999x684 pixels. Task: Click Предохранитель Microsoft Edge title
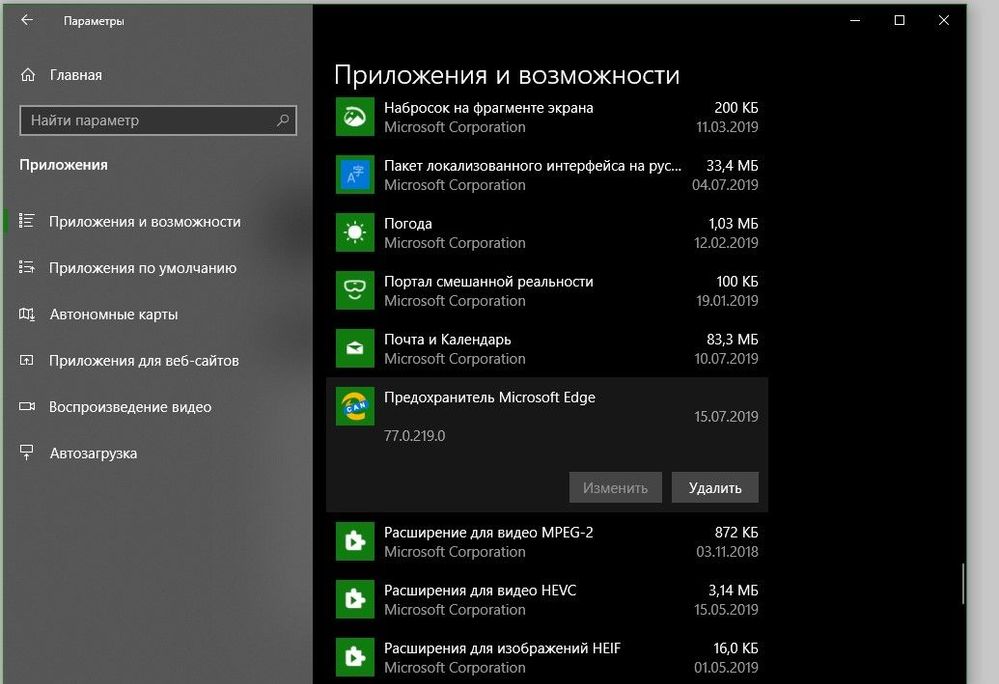click(x=489, y=397)
